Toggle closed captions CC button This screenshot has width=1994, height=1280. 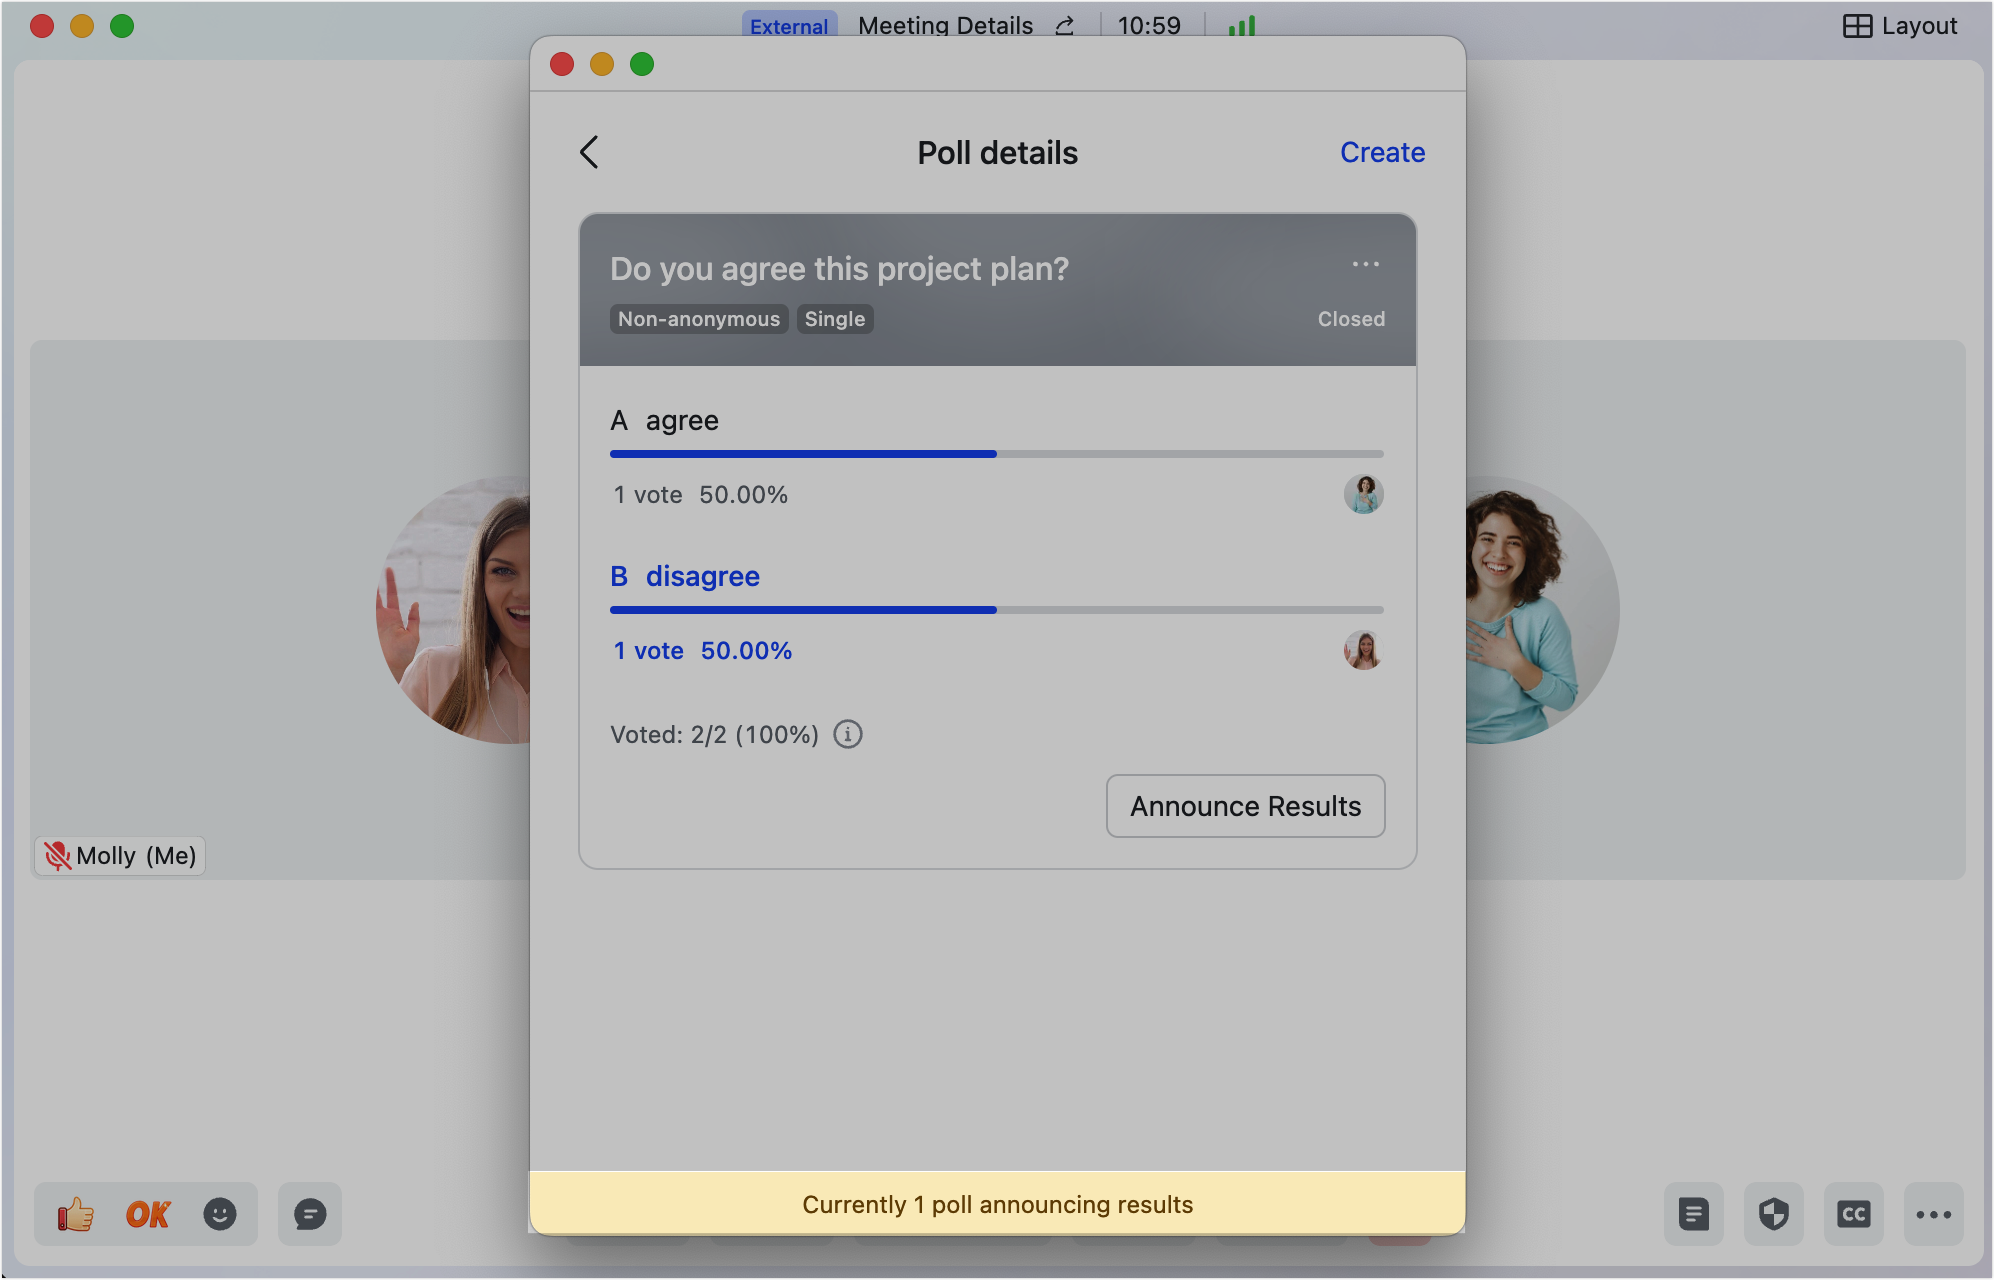1853,1215
